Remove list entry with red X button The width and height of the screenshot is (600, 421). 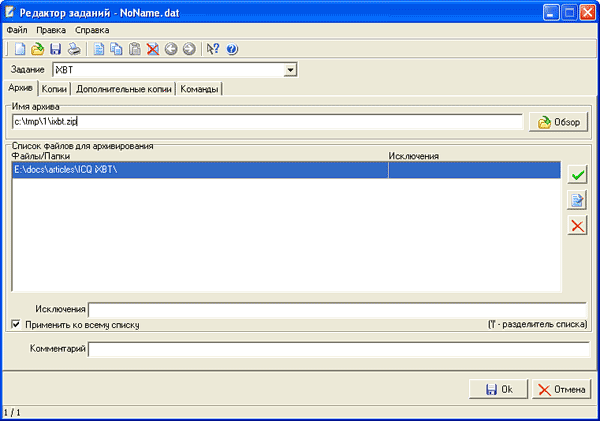point(577,225)
